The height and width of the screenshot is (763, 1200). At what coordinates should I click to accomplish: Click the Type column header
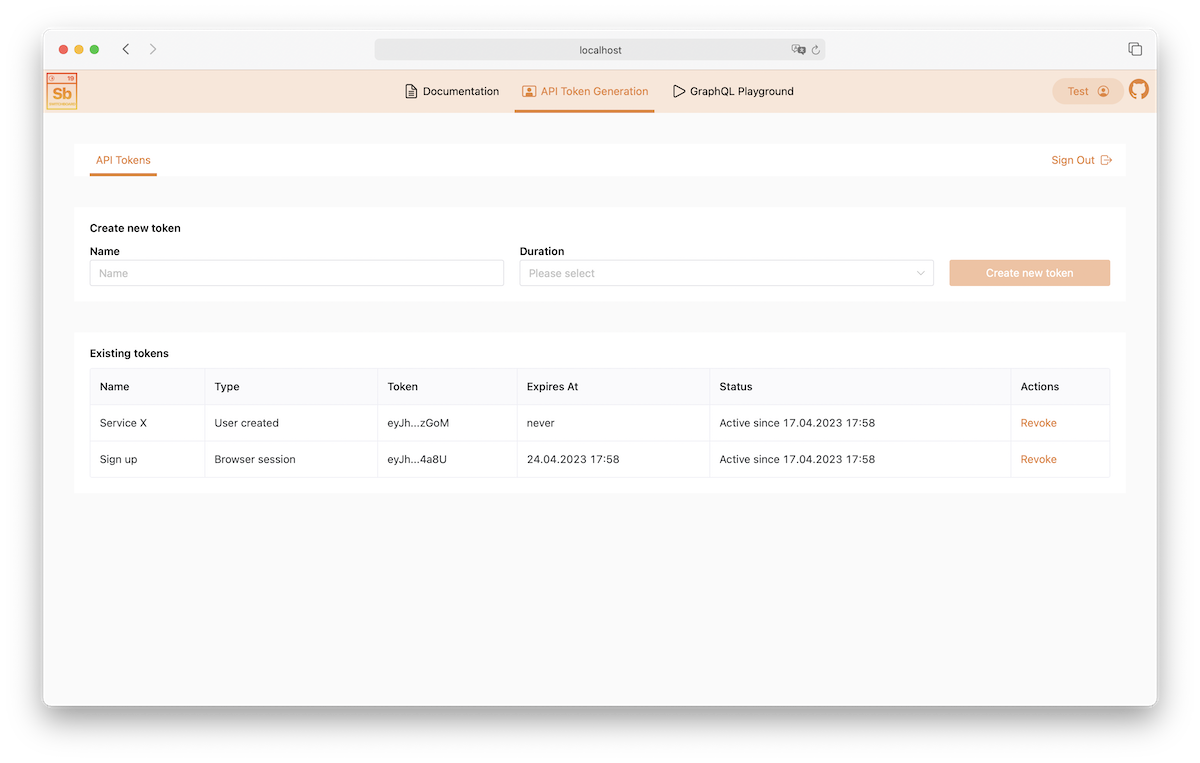tap(291, 387)
